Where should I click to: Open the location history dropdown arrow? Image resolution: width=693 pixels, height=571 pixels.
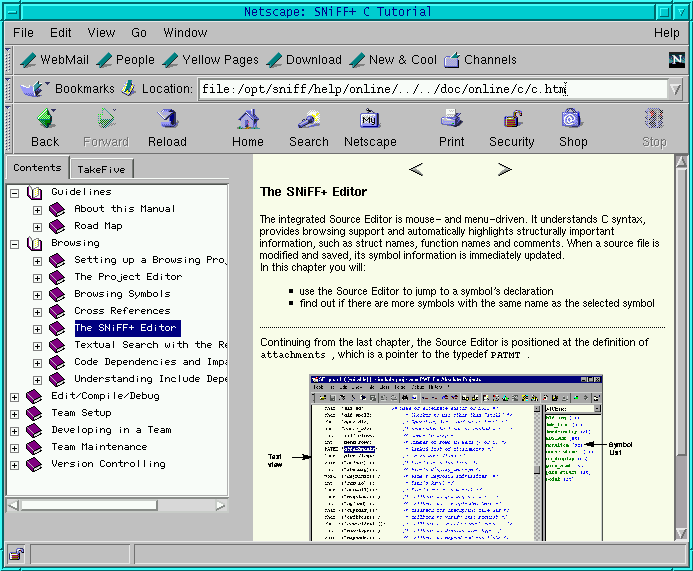(676, 89)
